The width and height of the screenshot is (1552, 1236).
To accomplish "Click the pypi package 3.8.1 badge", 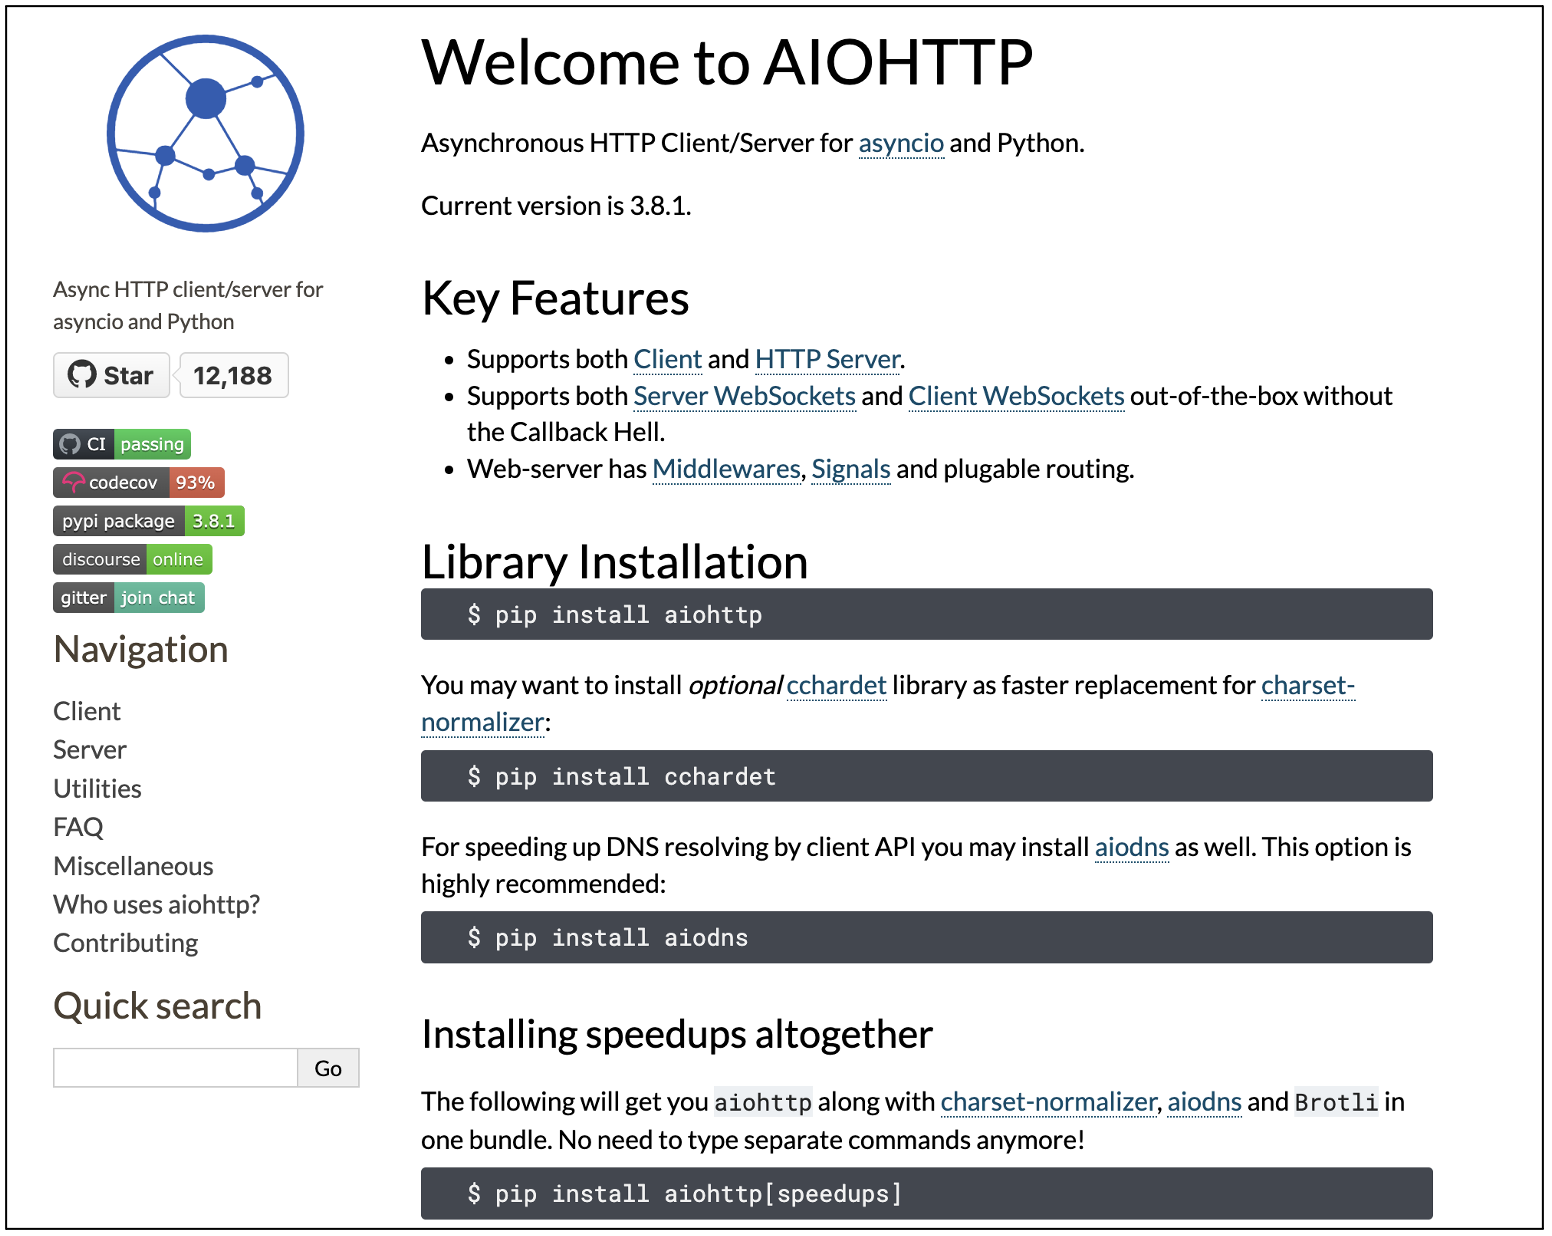I will click(x=149, y=521).
